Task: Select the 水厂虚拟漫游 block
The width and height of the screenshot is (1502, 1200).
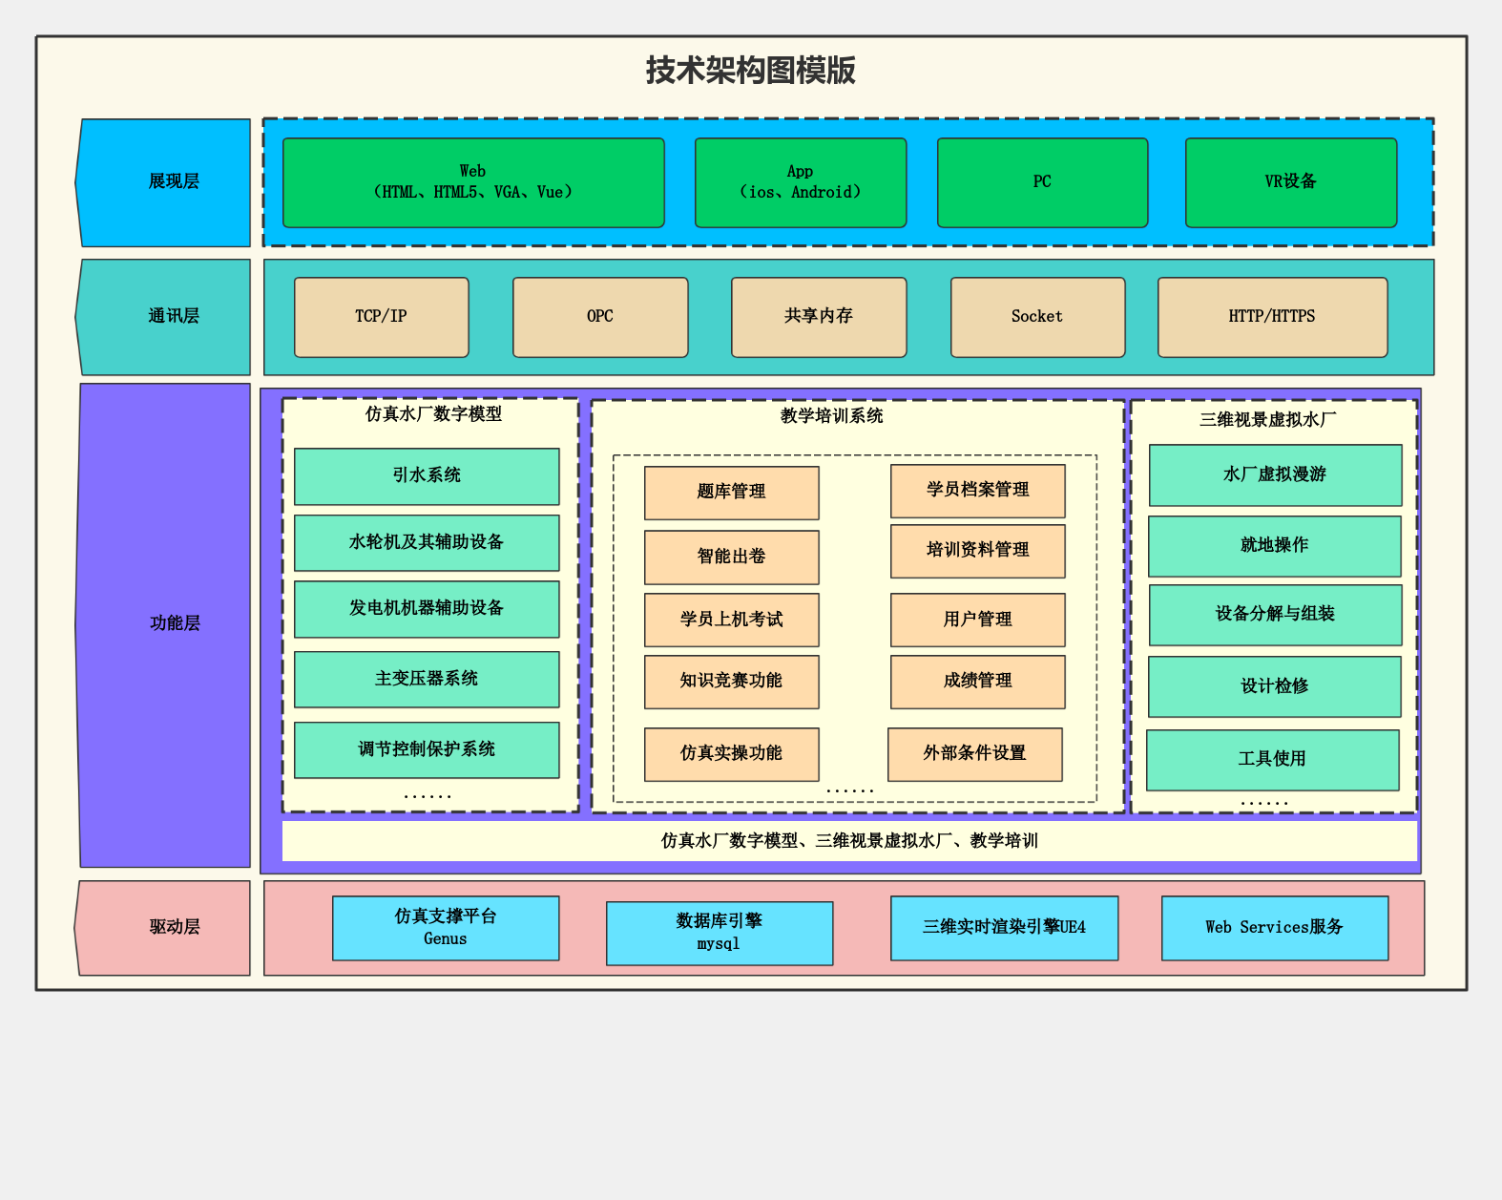Action: 1275,477
